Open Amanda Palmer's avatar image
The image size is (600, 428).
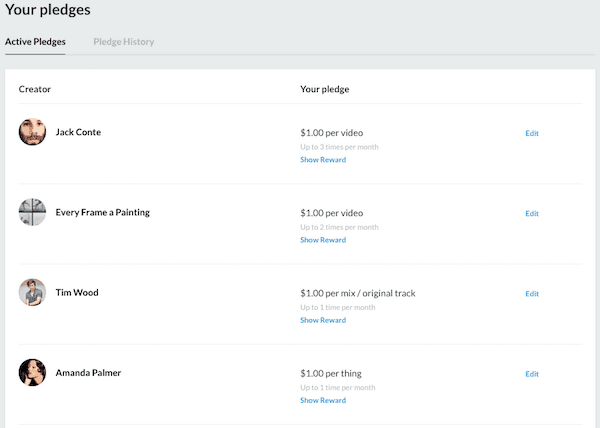click(32, 373)
